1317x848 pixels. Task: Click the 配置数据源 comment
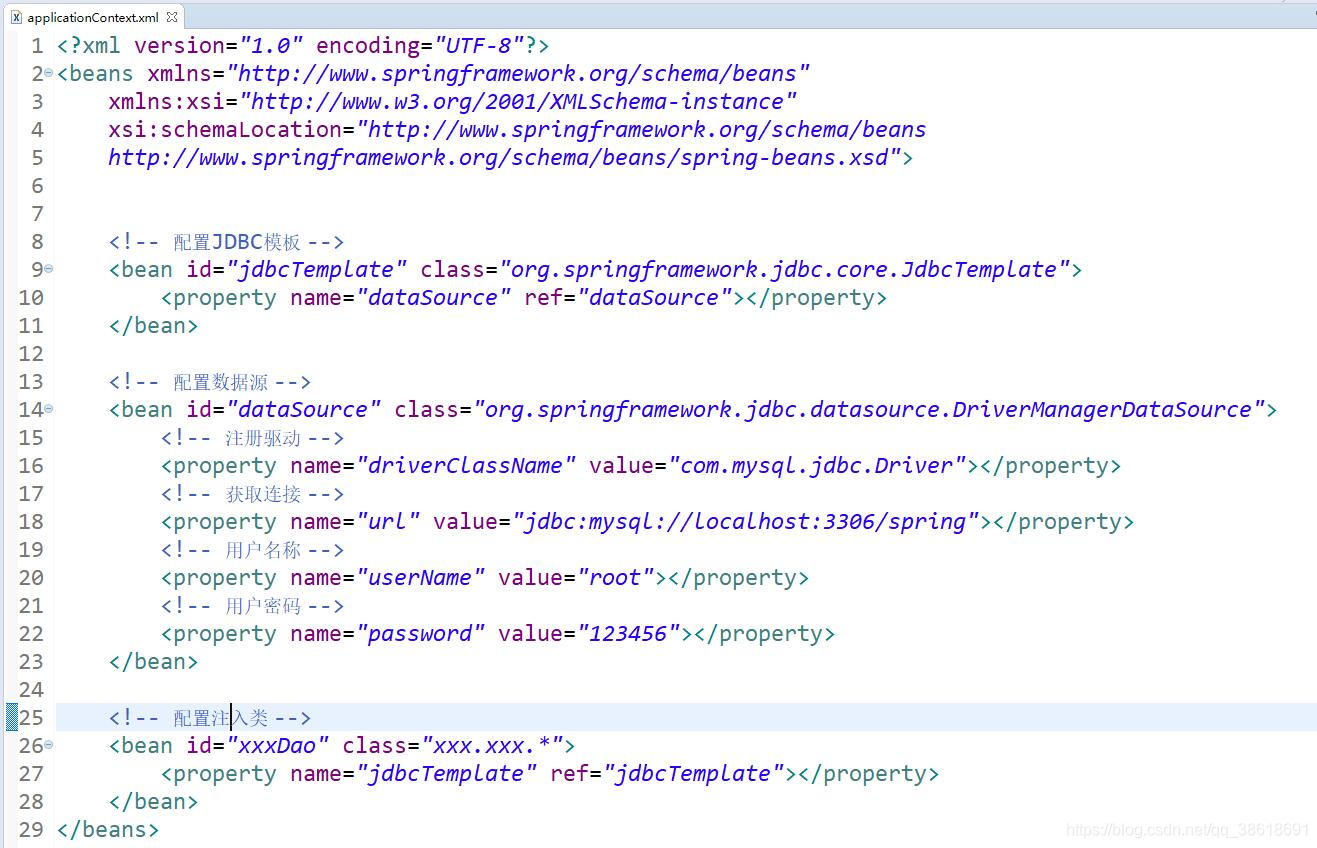210,382
